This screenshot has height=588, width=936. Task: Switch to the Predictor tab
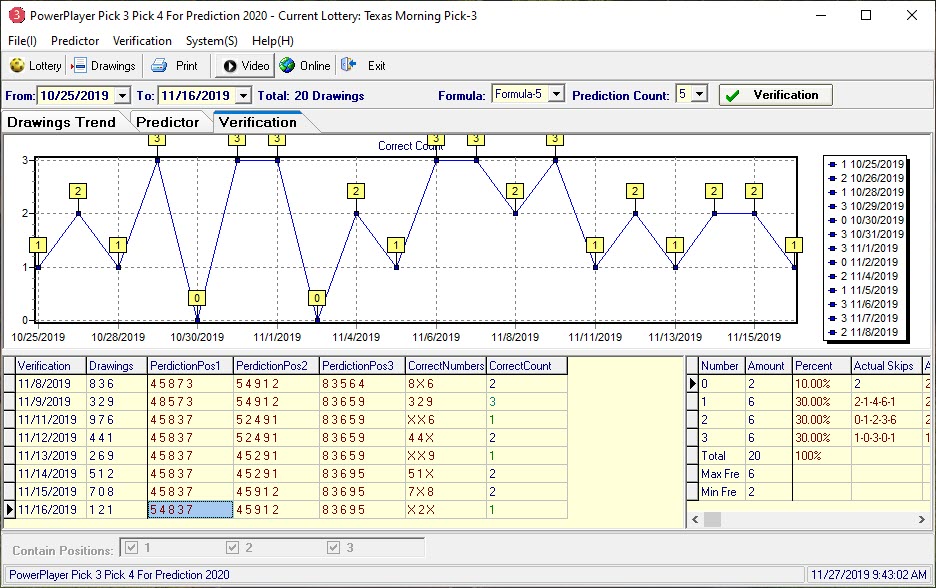[x=168, y=122]
